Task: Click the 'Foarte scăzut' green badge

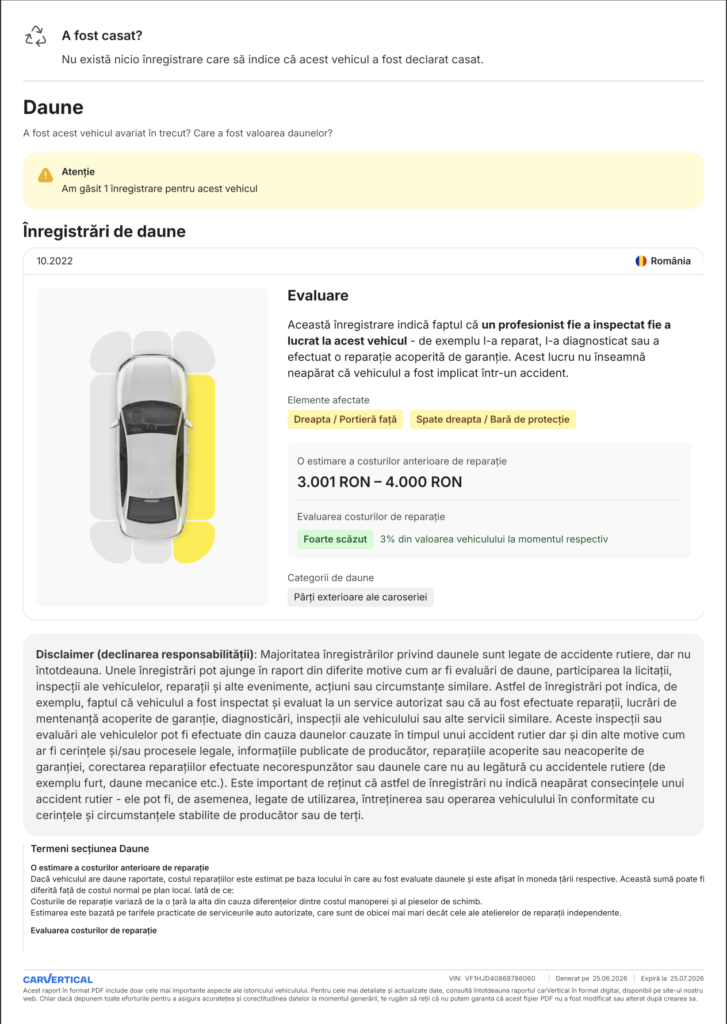Action: 335,539
